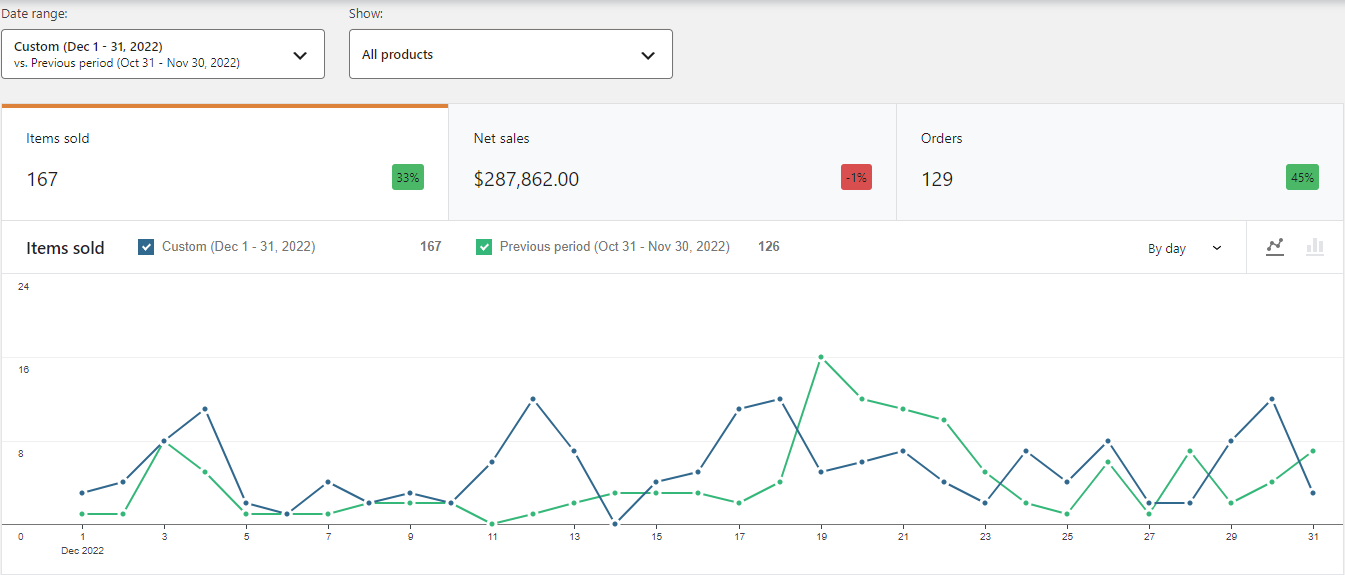Click the 126 previous period total

point(769,246)
